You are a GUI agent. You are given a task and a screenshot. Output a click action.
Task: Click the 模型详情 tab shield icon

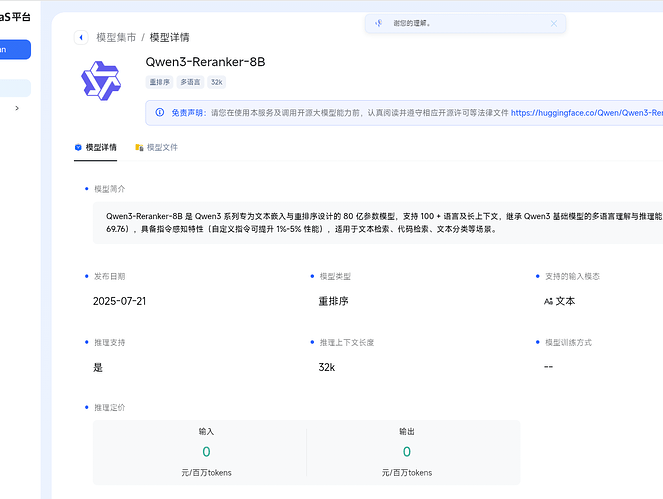78,148
